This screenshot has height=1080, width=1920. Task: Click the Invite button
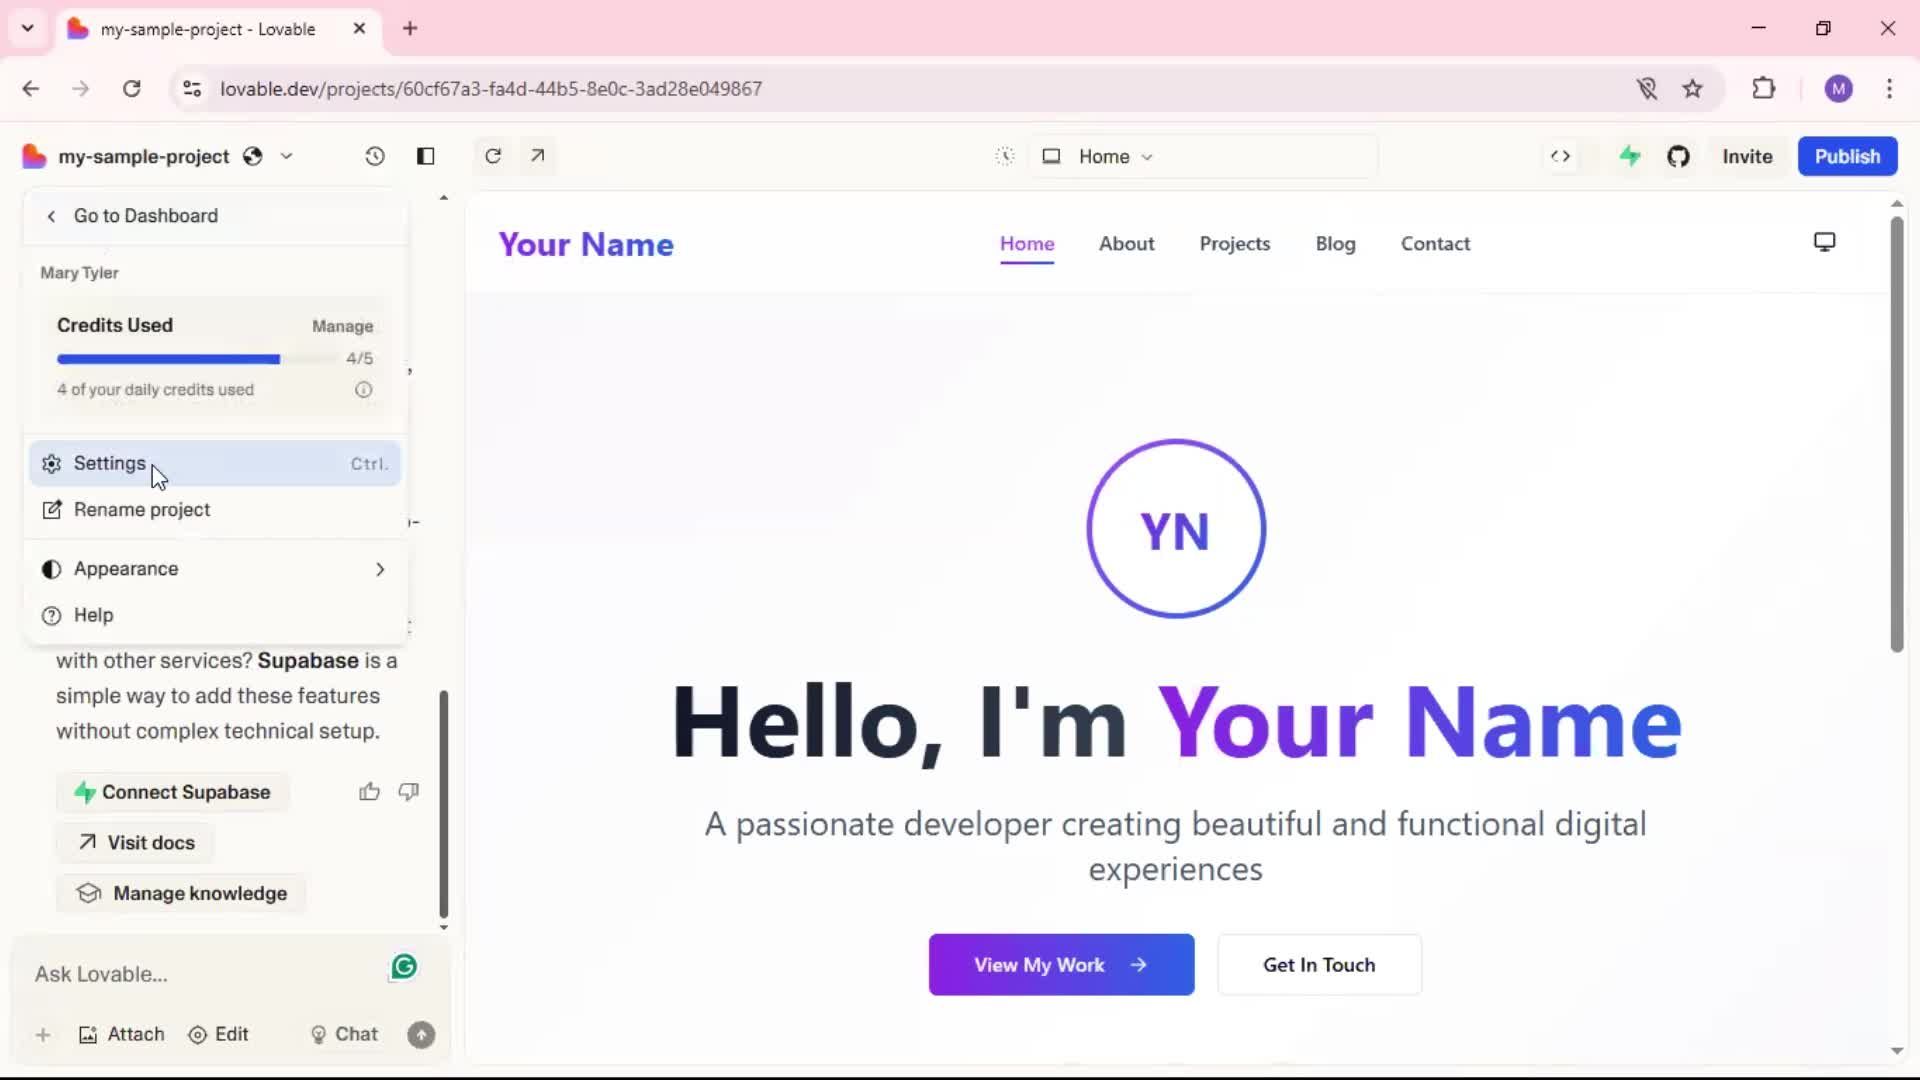point(1747,156)
